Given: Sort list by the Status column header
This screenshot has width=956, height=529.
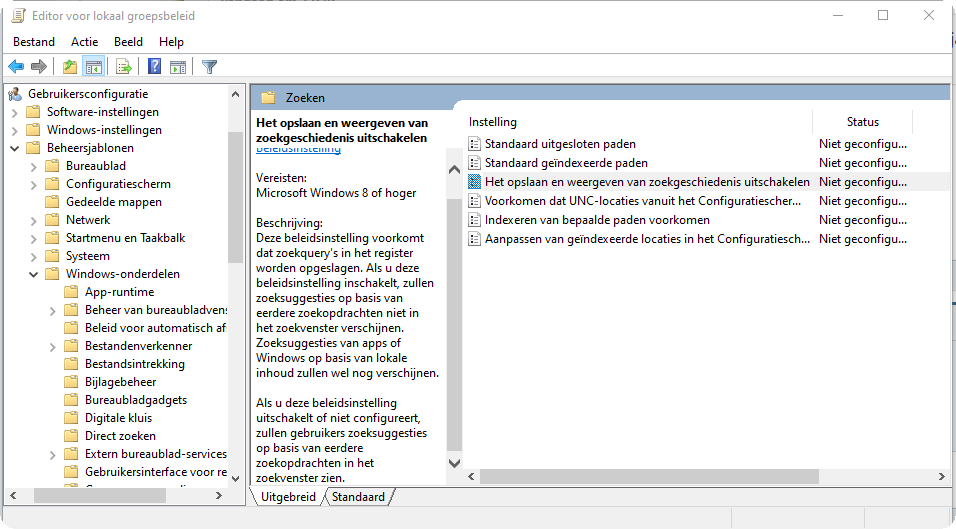Looking at the screenshot, I should (862, 122).
